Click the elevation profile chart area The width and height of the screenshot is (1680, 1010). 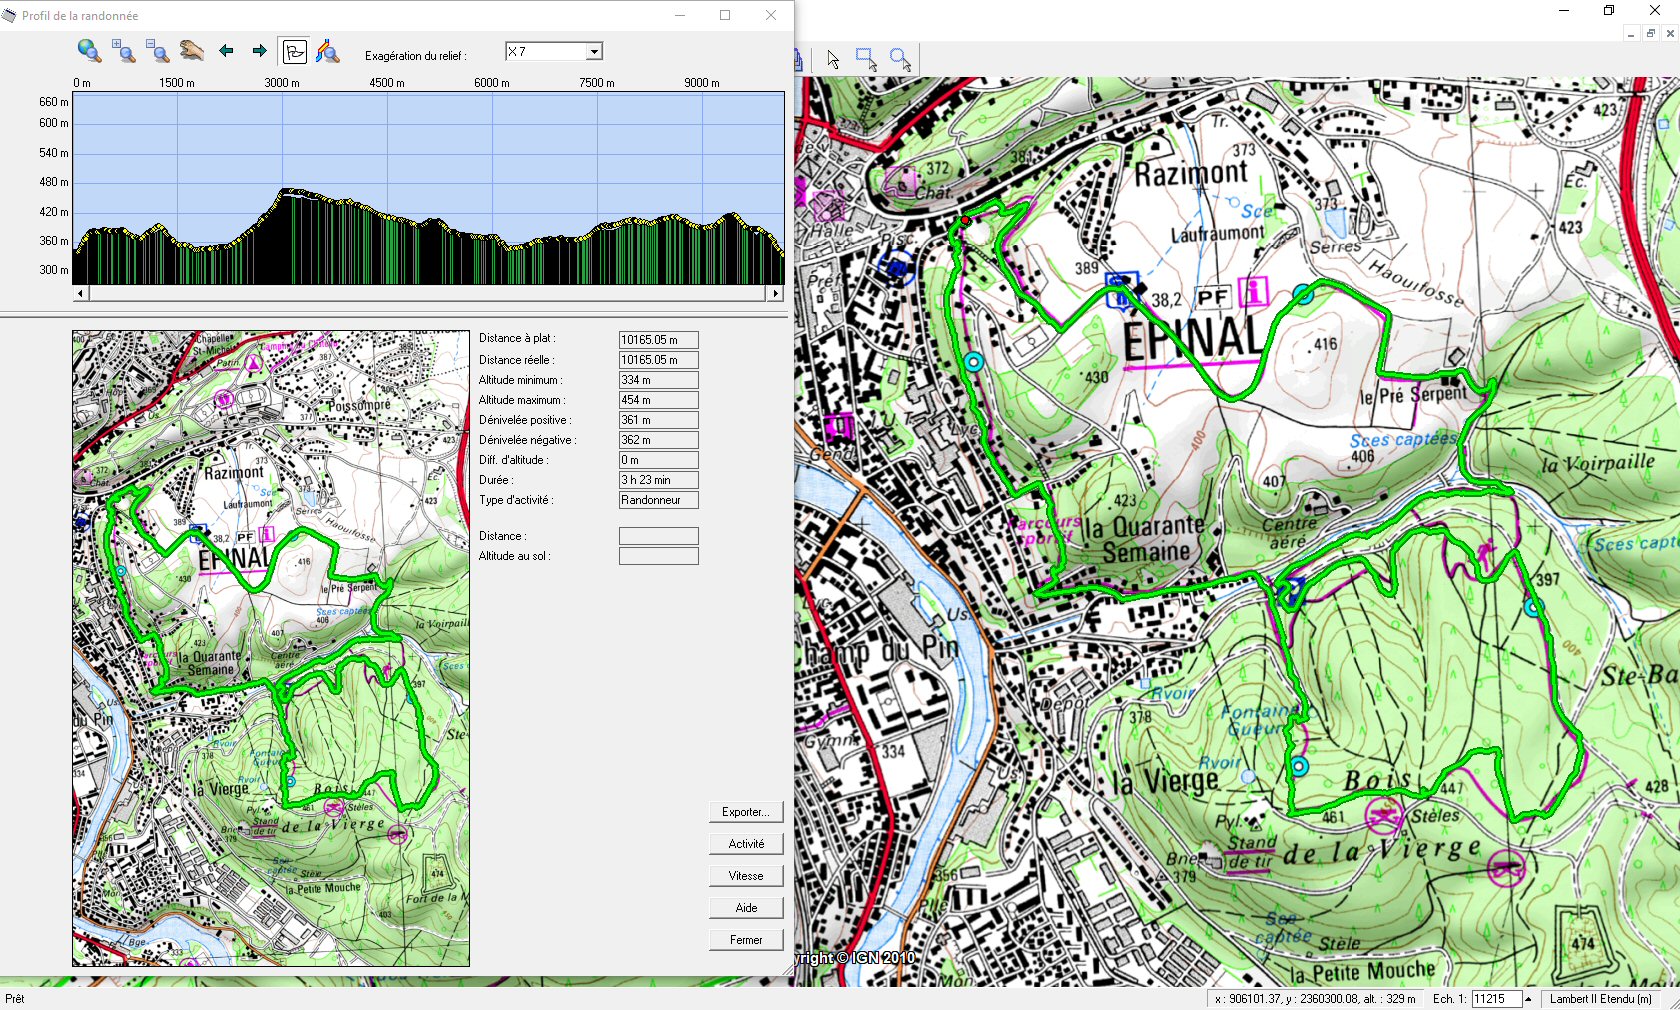(x=428, y=188)
